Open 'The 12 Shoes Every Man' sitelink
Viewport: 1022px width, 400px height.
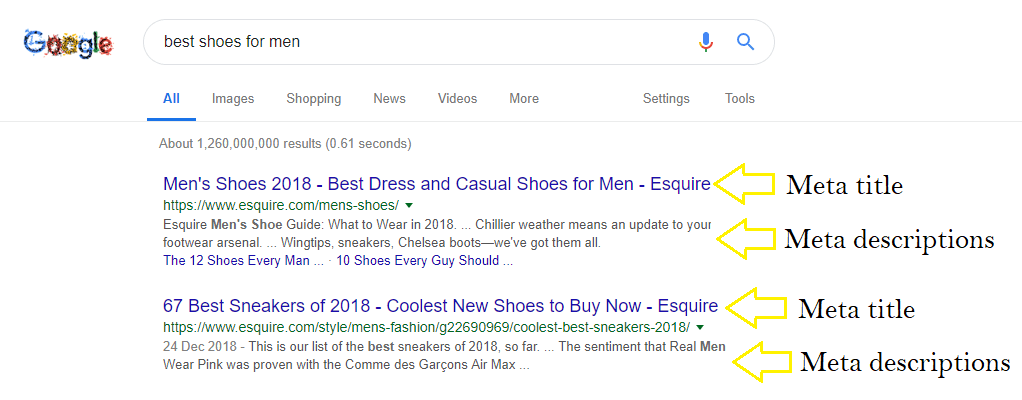pyautogui.click(x=243, y=261)
